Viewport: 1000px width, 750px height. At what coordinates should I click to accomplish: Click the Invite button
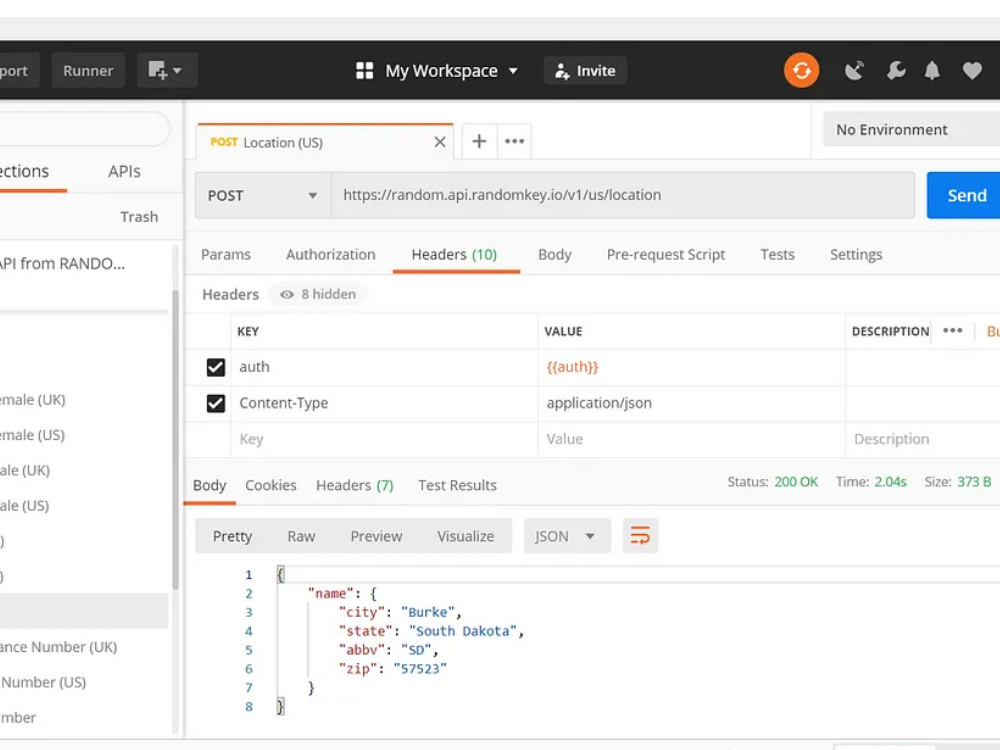coord(585,70)
